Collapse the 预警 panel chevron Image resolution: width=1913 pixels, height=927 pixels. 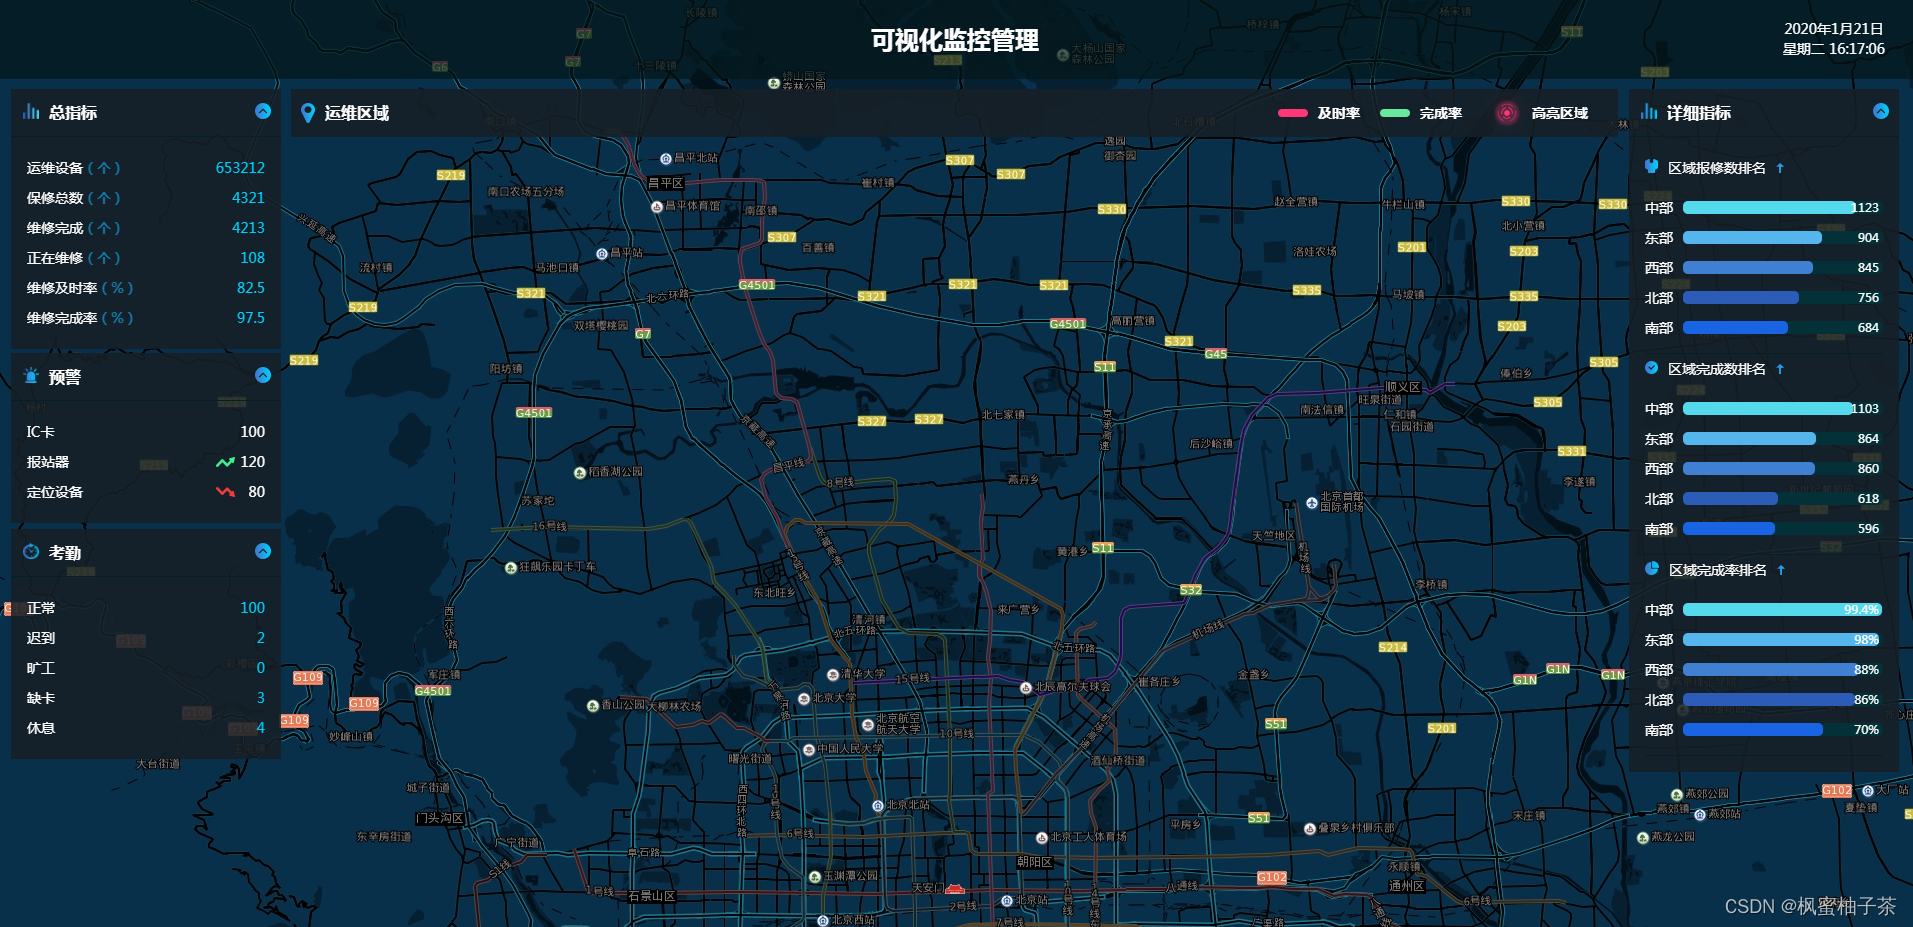click(x=263, y=375)
